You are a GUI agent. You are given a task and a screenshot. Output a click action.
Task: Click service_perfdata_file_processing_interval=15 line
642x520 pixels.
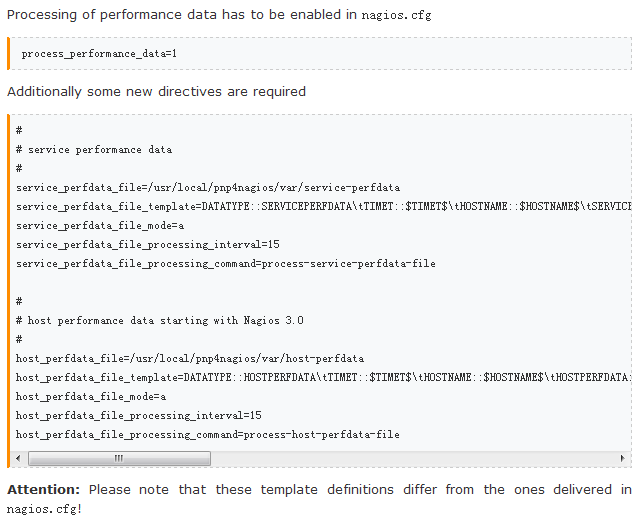[x=147, y=244]
